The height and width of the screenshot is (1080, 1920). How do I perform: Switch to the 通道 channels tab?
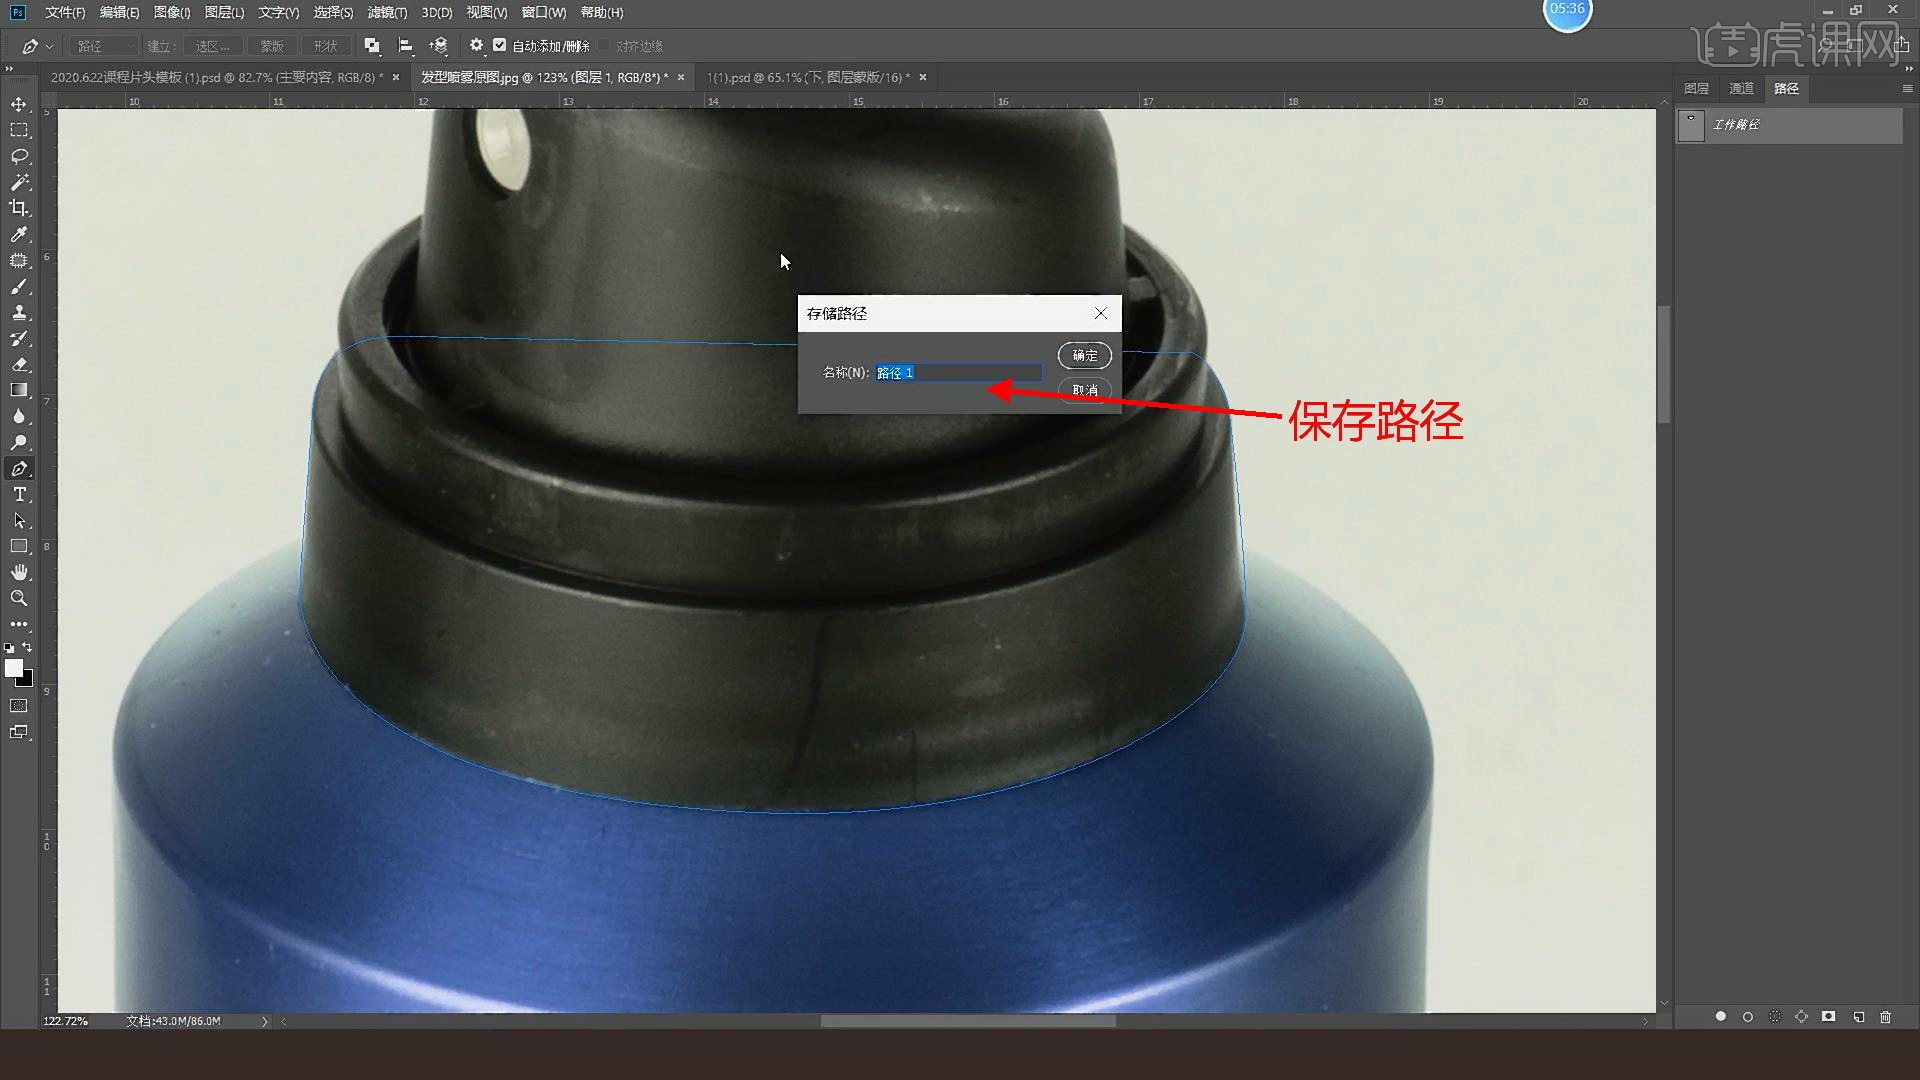[x=1741, y=88]
